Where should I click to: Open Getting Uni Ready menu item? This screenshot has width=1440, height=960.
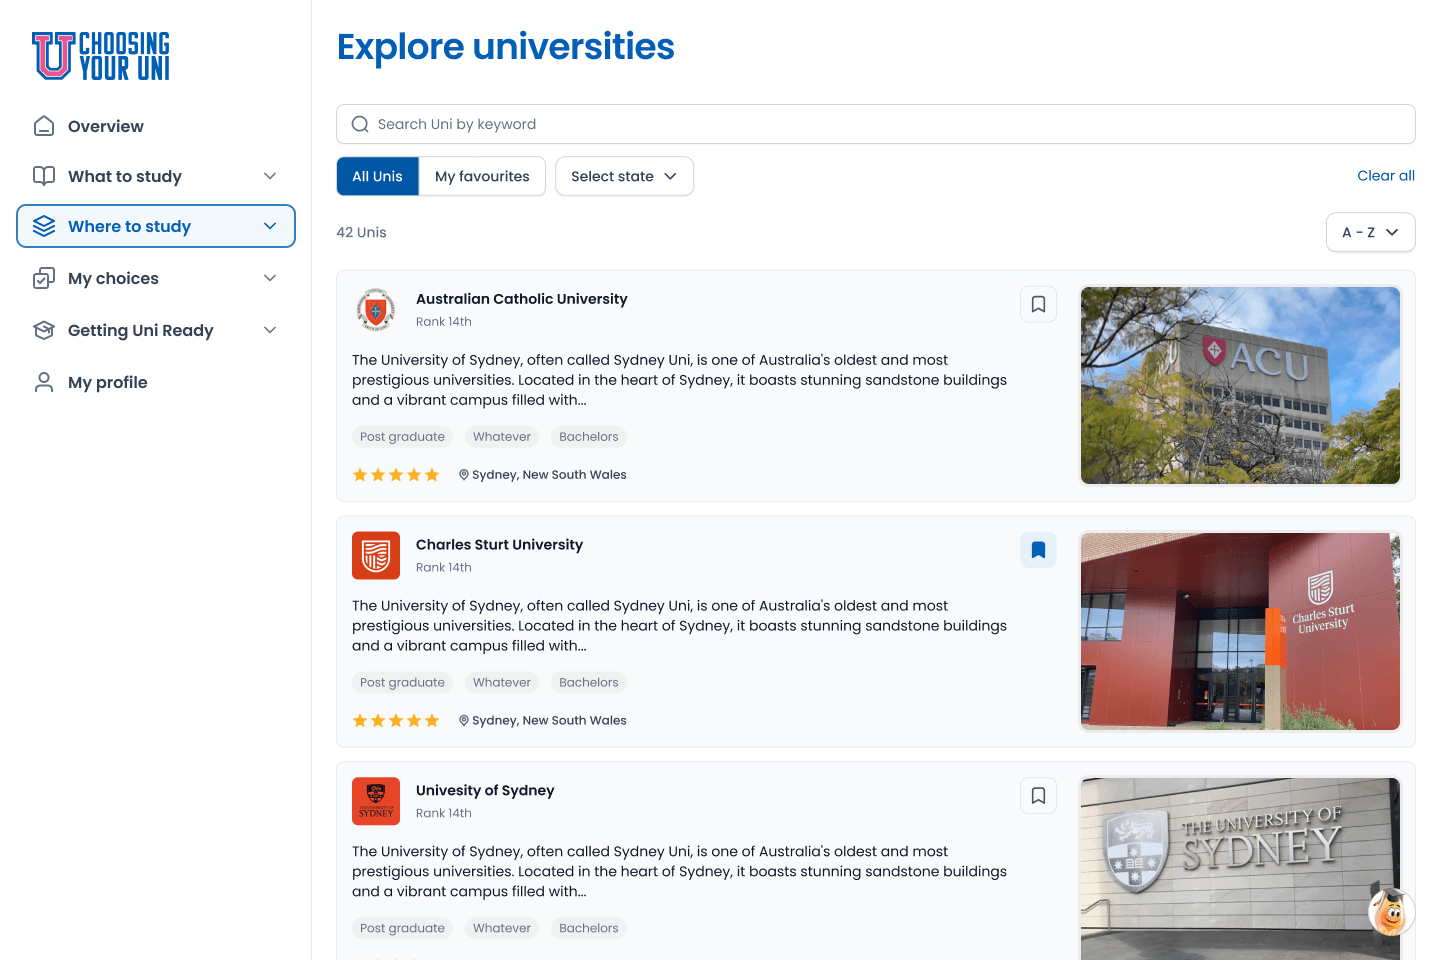pos(156,330)
